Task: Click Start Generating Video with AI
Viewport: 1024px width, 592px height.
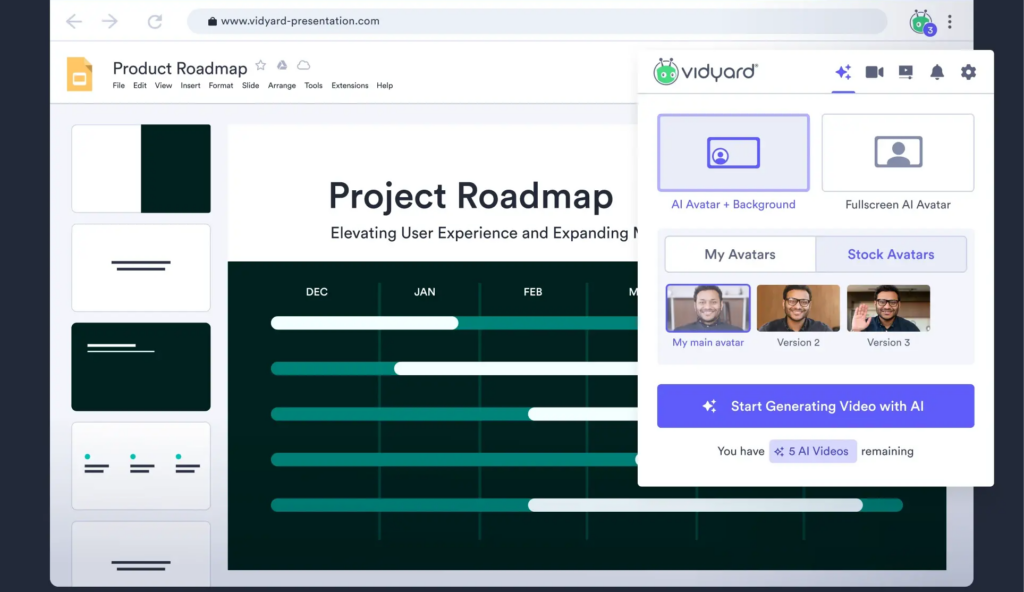Action: click(x=816, y=406)
